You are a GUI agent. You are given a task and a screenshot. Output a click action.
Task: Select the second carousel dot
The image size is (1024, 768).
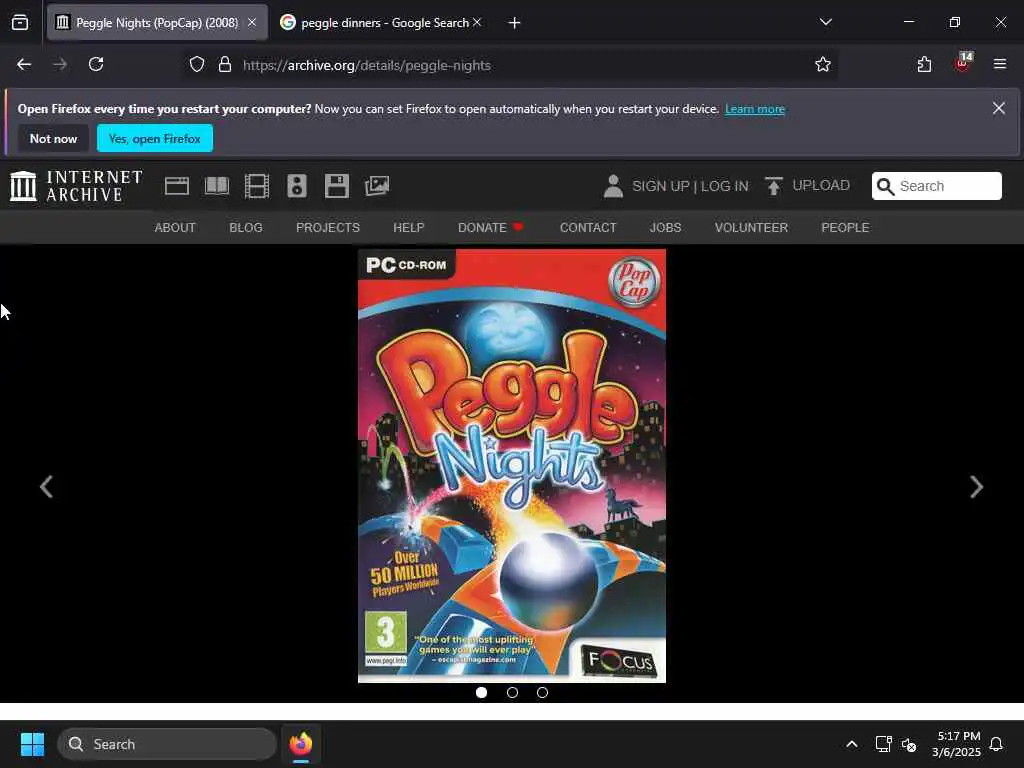tap(512, 692)
